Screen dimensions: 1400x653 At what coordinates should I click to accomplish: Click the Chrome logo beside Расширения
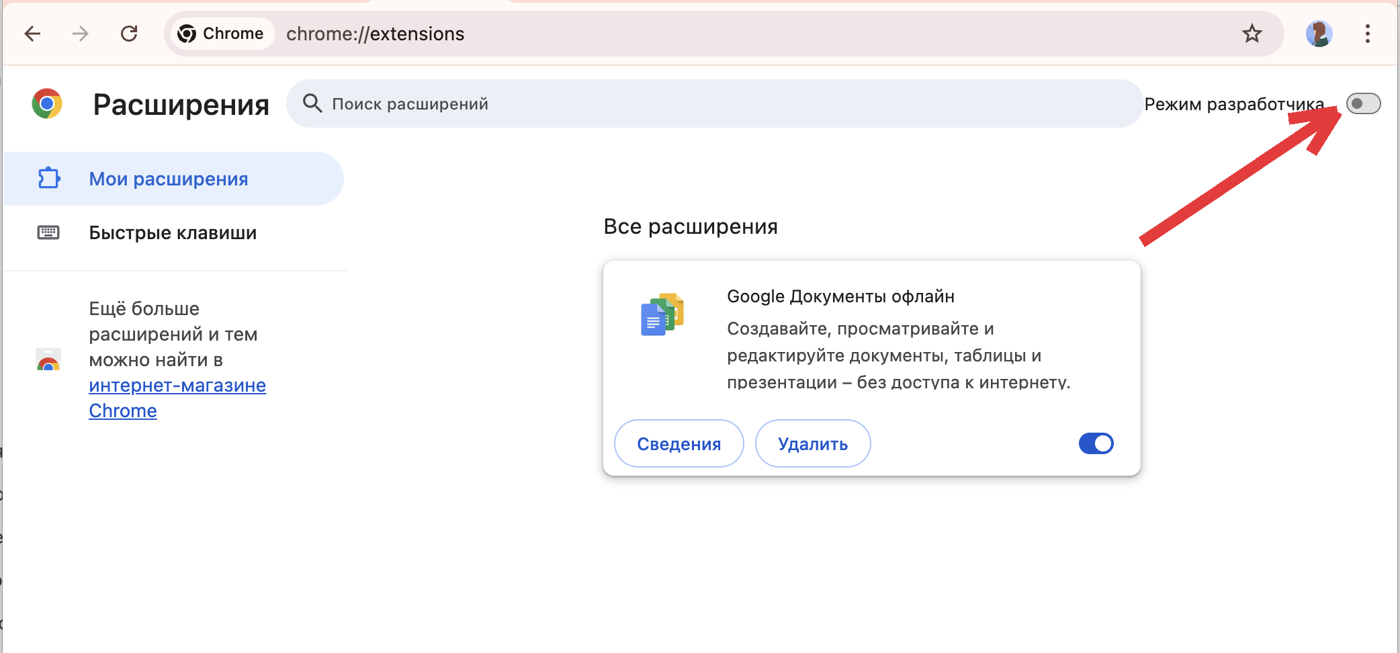[x=47, y=104]
